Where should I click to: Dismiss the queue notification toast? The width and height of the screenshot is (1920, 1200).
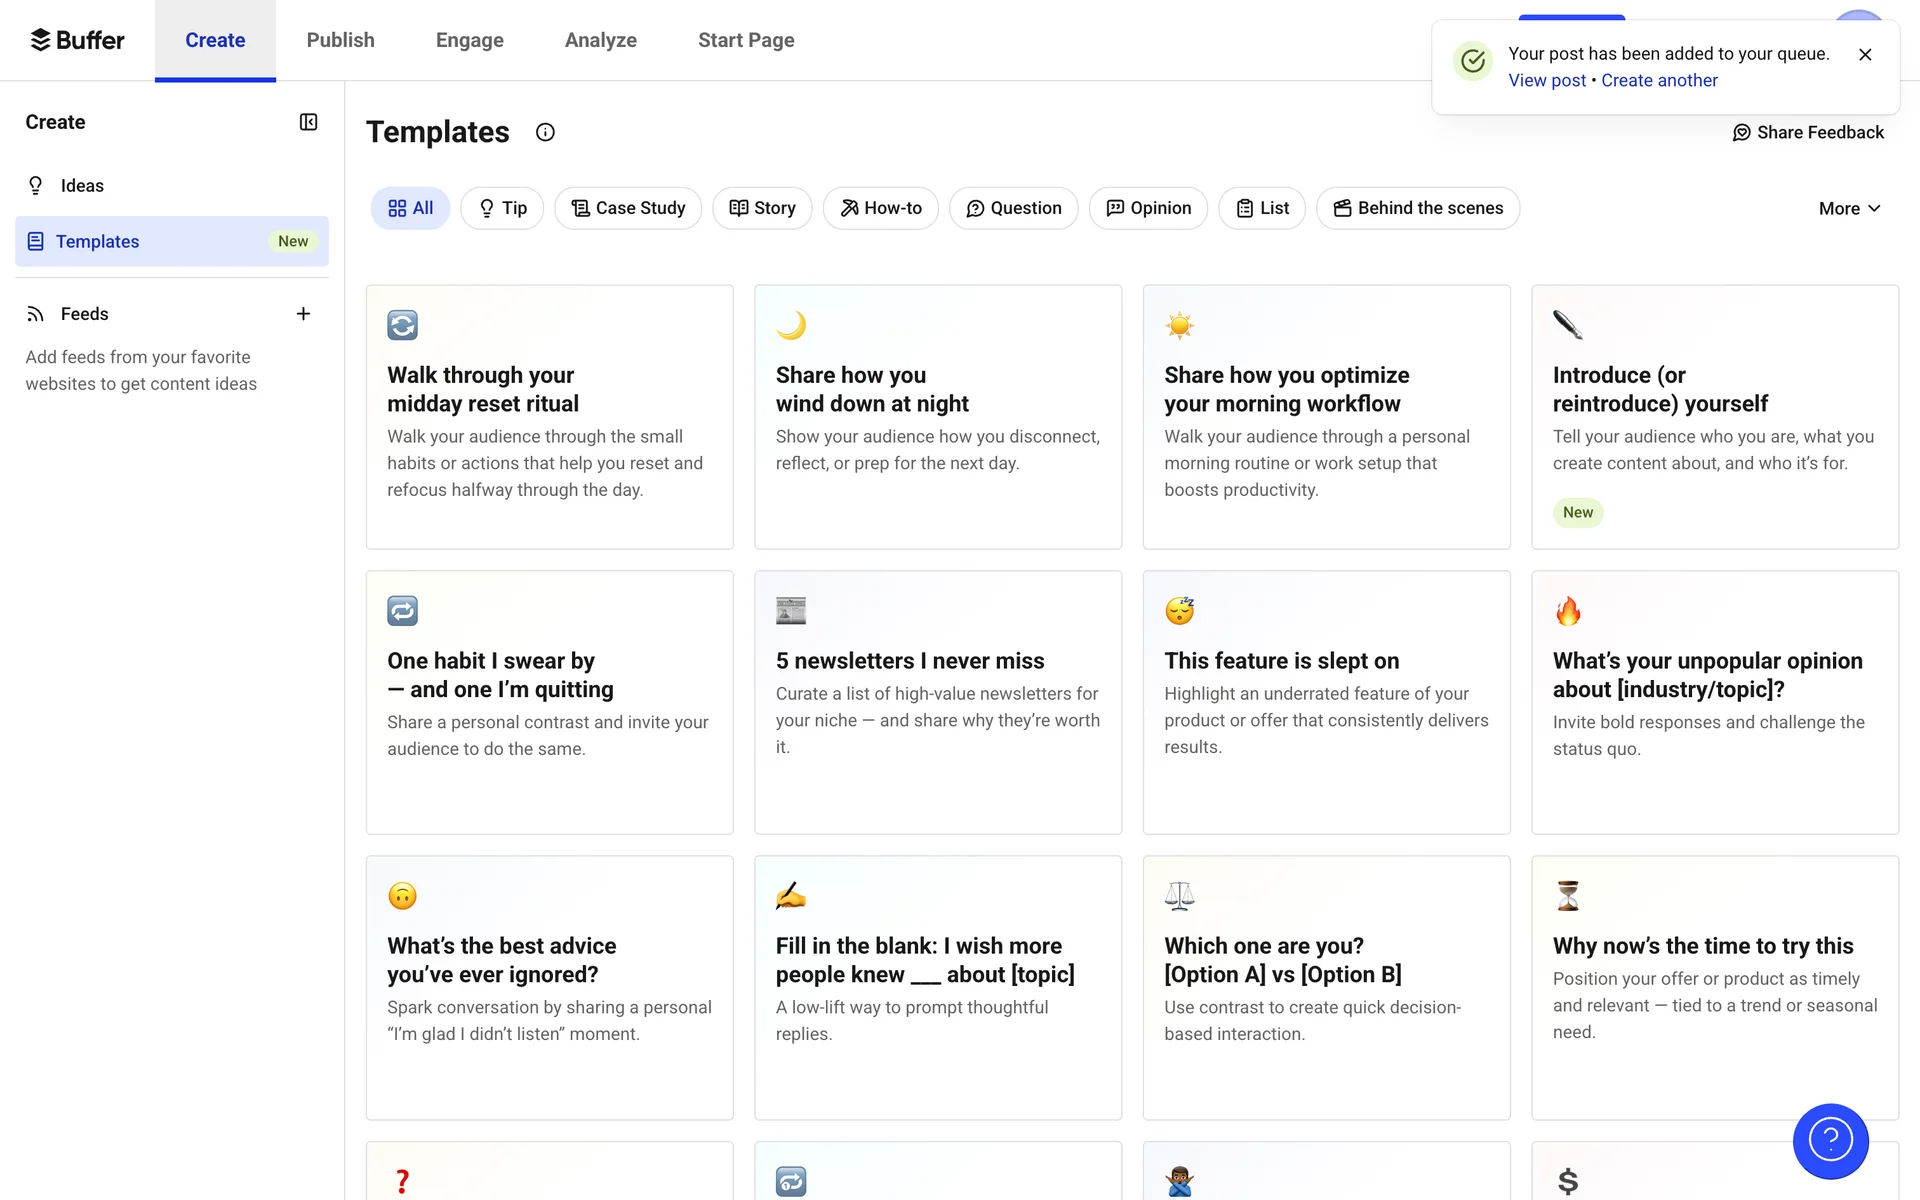click(1865, 55)
